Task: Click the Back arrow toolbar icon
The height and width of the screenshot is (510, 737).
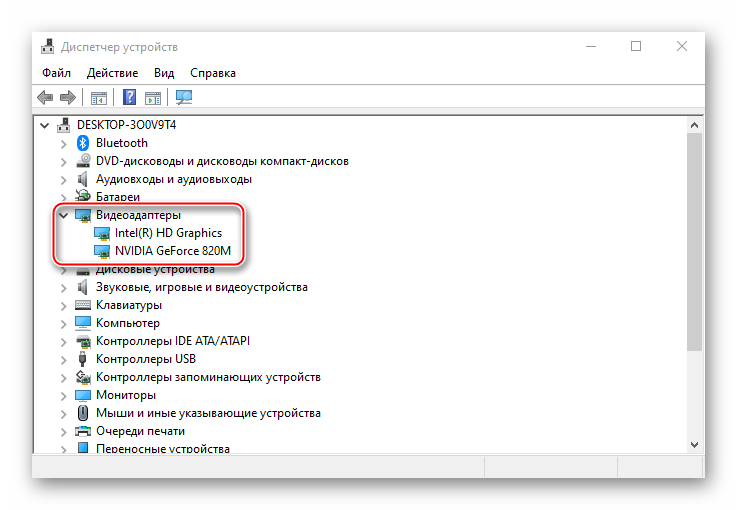Action: click(46, 98)
